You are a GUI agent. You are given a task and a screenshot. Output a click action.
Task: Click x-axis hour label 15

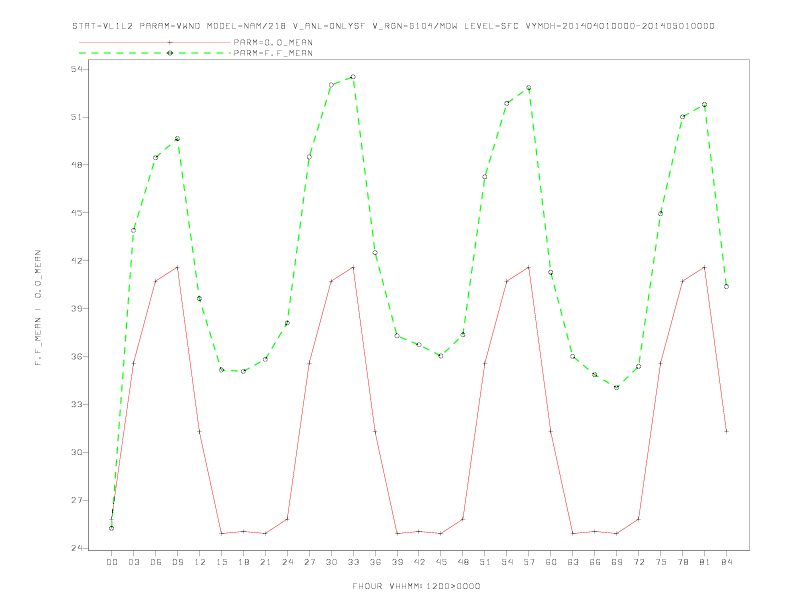coord(222,562)
